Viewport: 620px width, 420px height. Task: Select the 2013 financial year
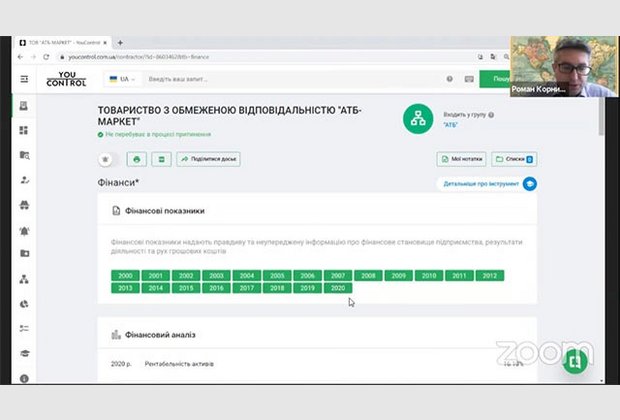[x=126, y=288]
